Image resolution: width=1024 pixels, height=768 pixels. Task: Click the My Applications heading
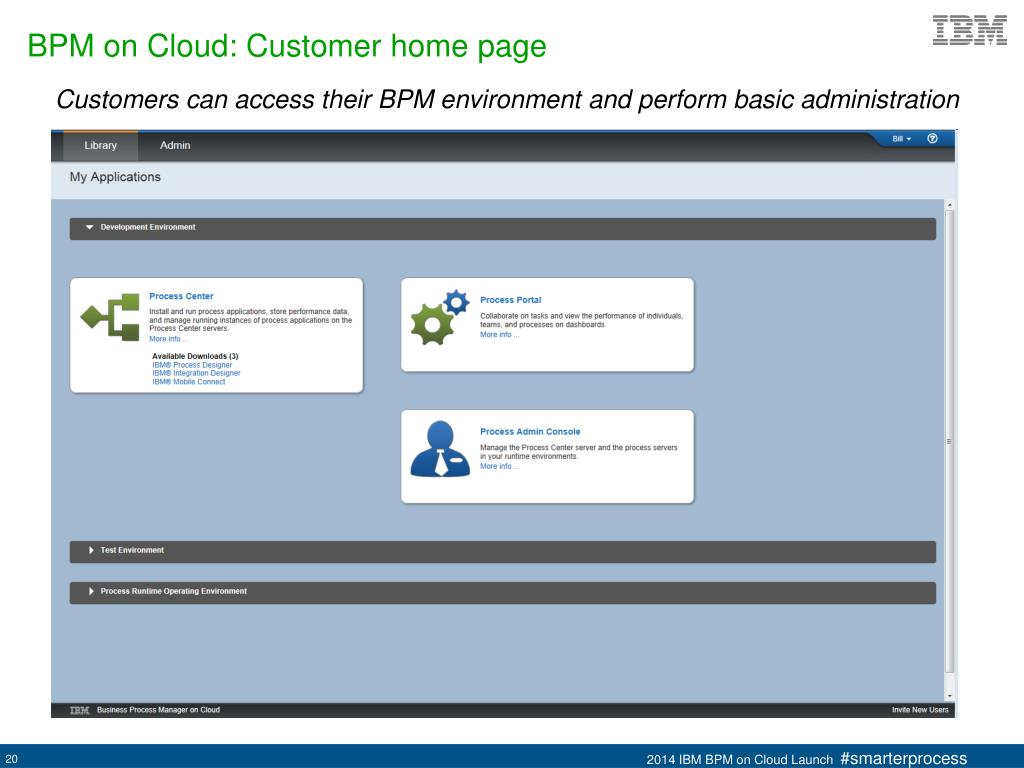pos(115,177)
